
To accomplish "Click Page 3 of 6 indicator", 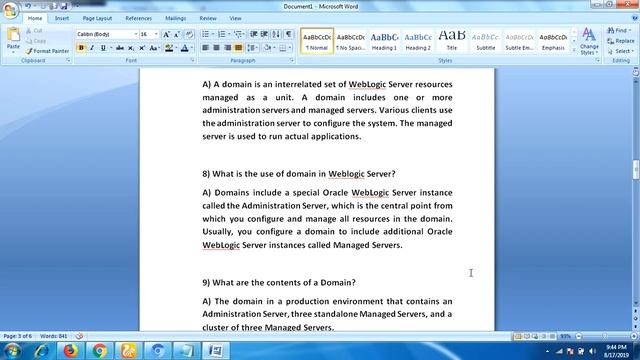I will tap(18, 336).
